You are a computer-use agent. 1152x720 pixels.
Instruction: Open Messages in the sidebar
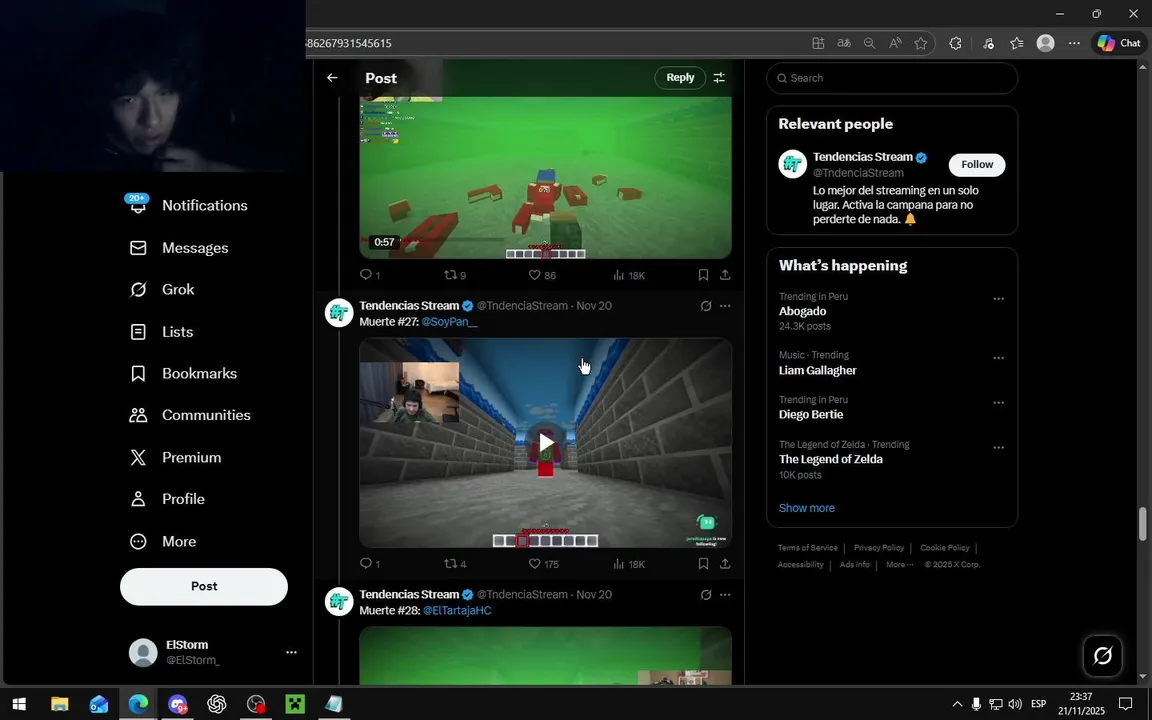point(179,248)
